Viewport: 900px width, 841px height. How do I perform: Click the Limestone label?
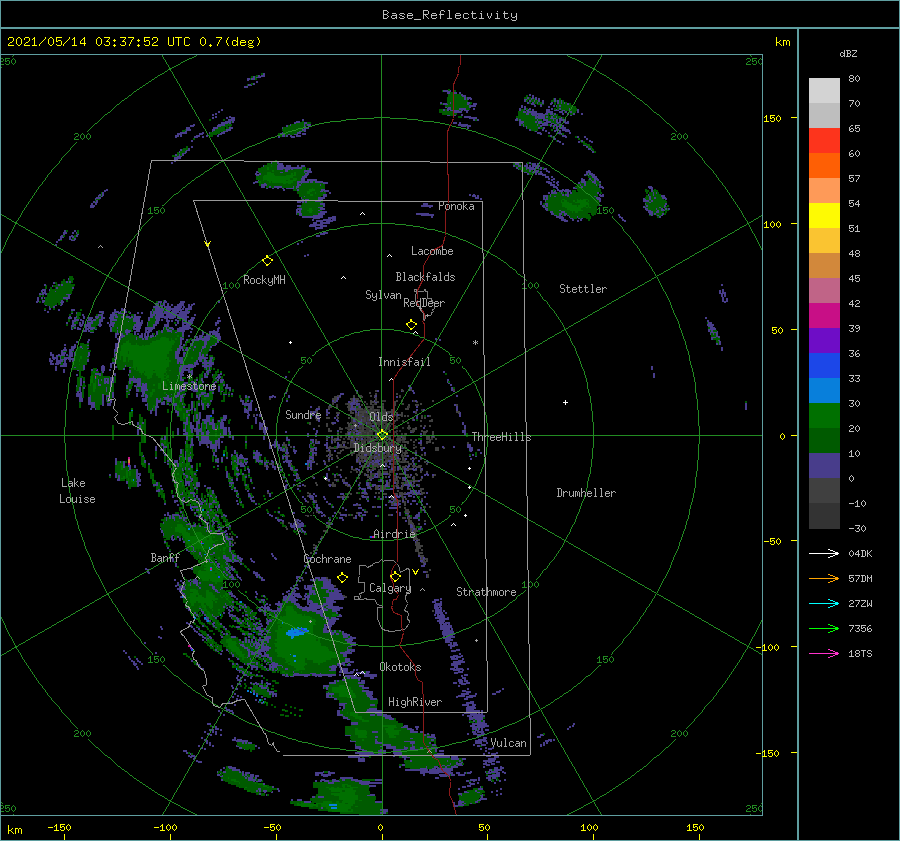(189, 386)
